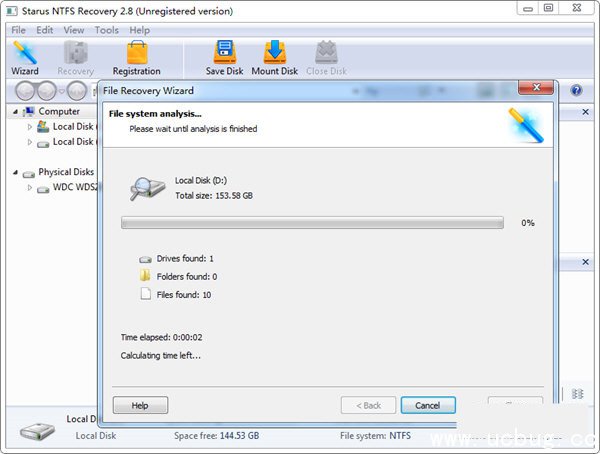Click the wizard wand icon in dialog header
The width and height of the screenshot is (600, 454).
526,125
